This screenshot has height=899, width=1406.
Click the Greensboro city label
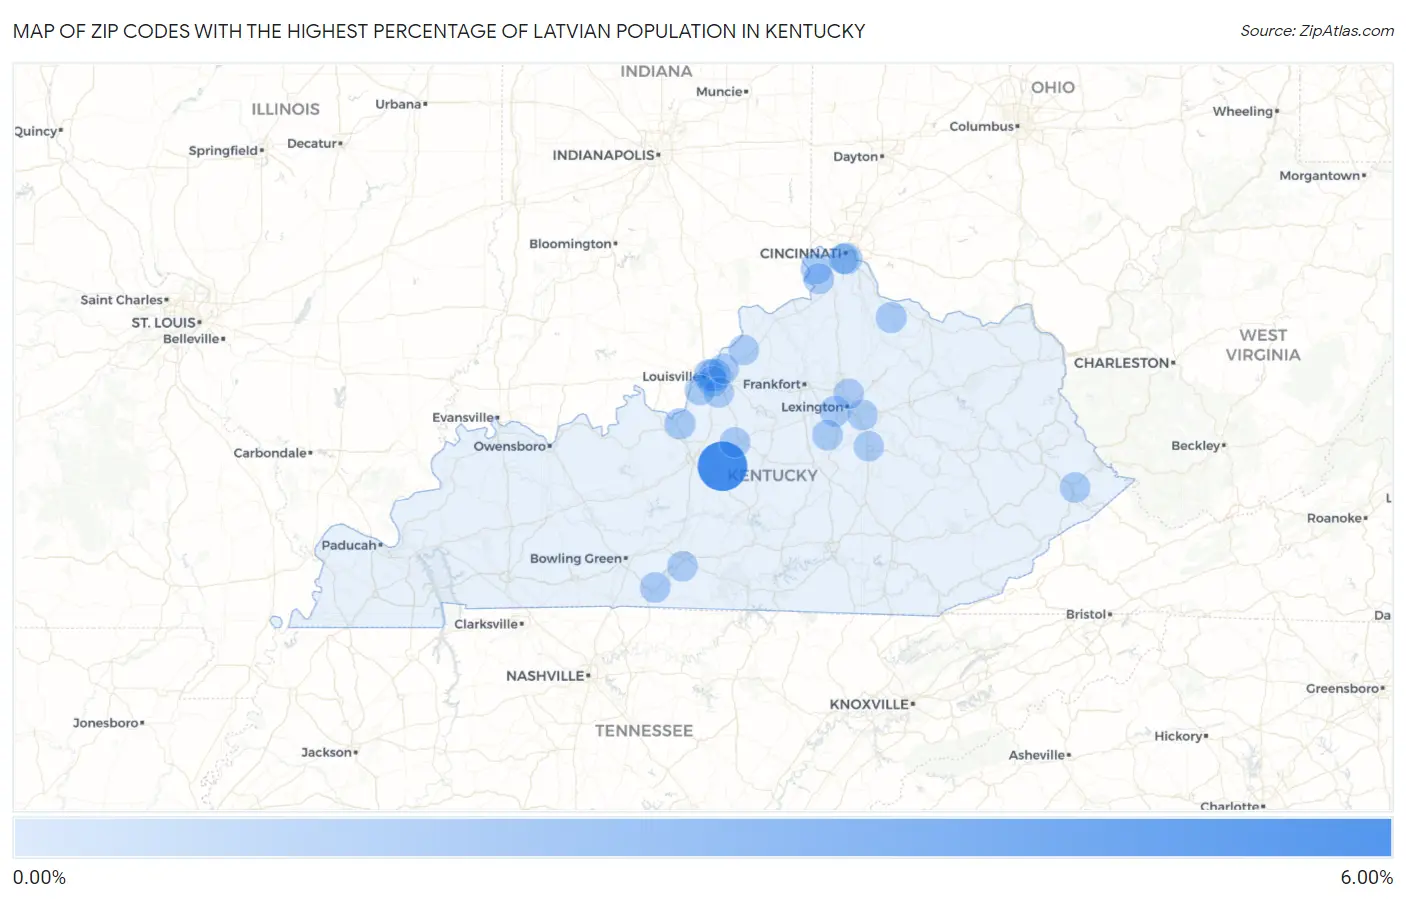(x=1344, y=688)
